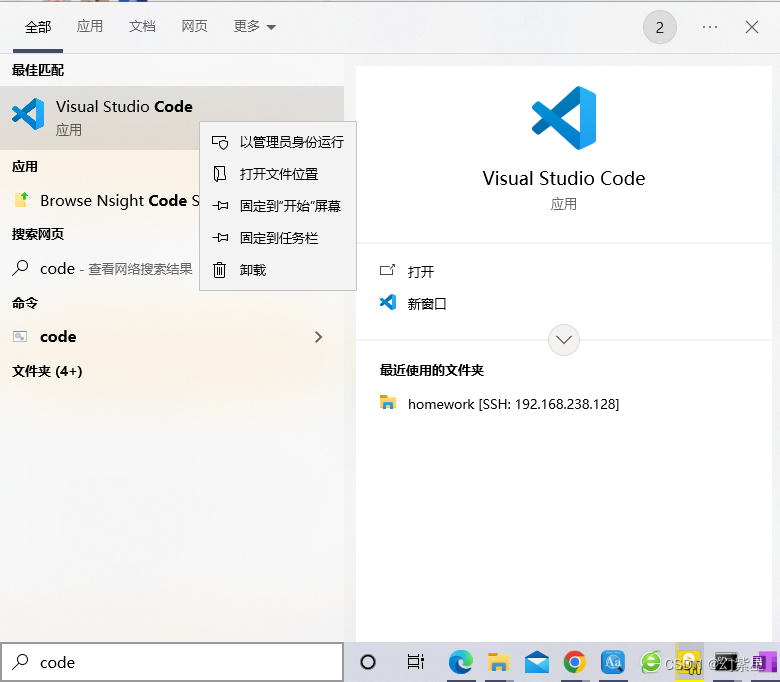The height and width of the screenshot is (682, 780).
Task: Click the large VS Code logo in preview
Action: (564, 118)
